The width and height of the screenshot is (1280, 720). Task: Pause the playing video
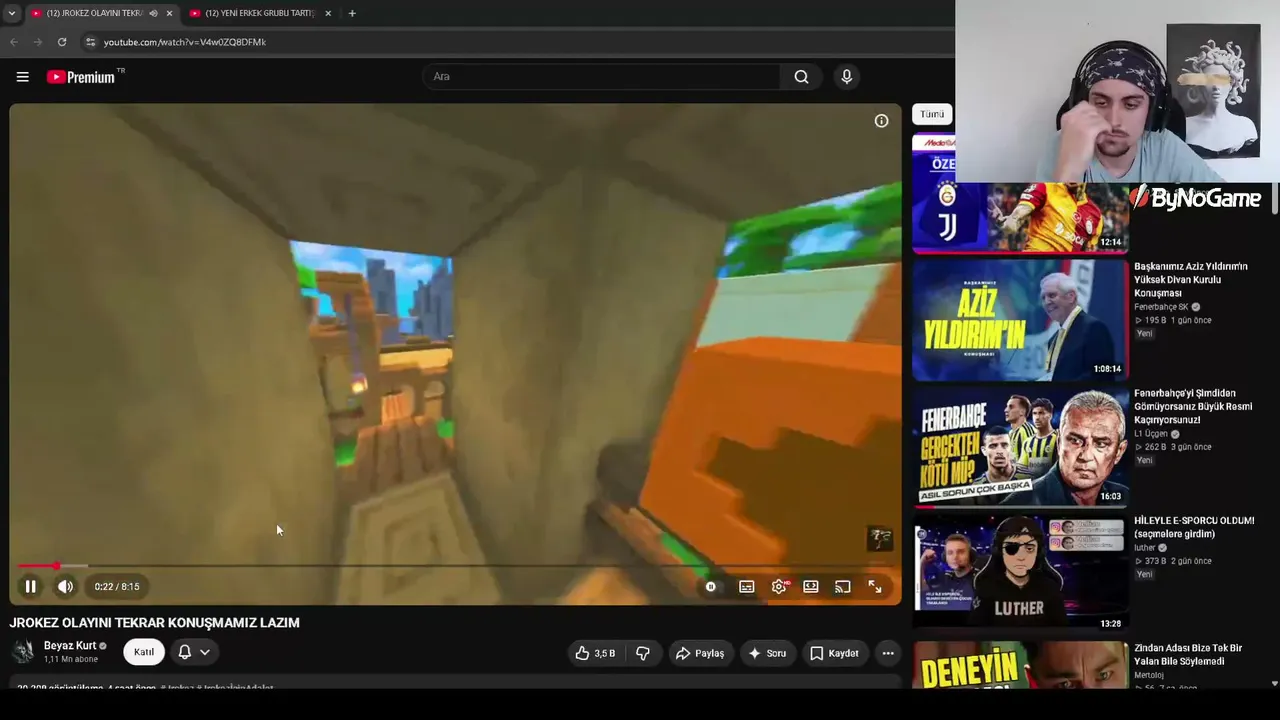click(31, 587)
